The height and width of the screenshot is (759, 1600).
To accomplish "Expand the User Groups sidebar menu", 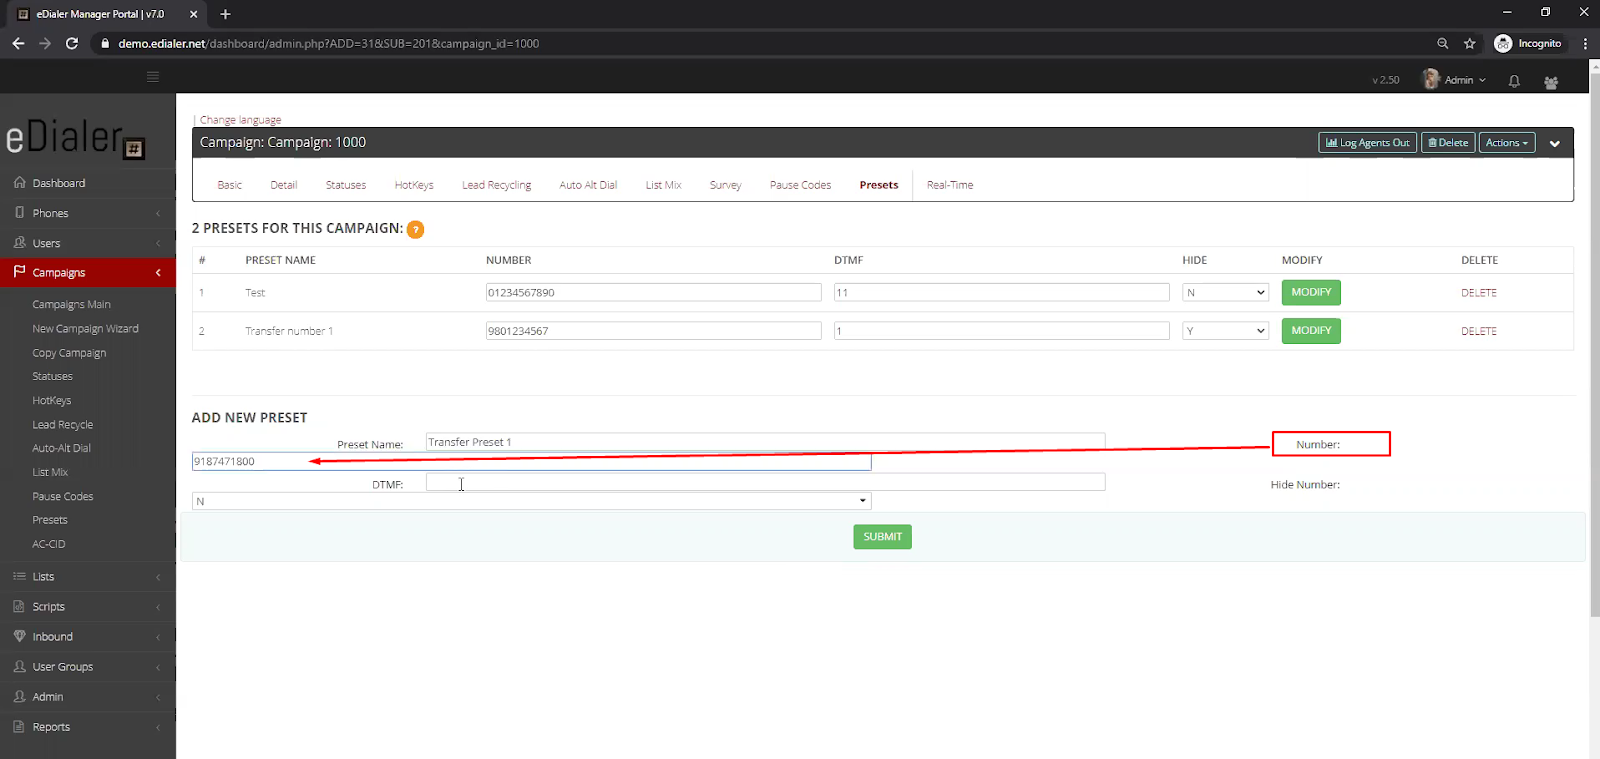I will (88, 667).
